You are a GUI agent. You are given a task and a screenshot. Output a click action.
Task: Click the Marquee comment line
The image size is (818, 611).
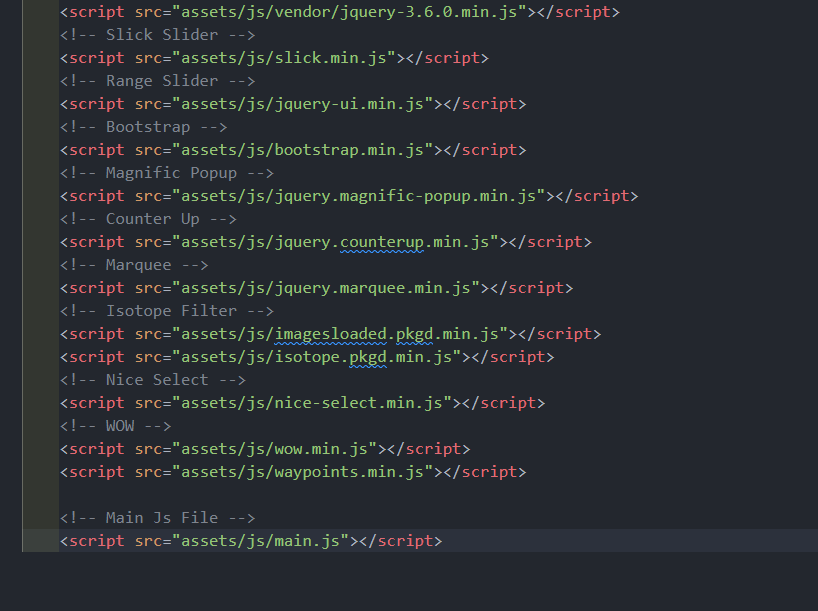134,265
